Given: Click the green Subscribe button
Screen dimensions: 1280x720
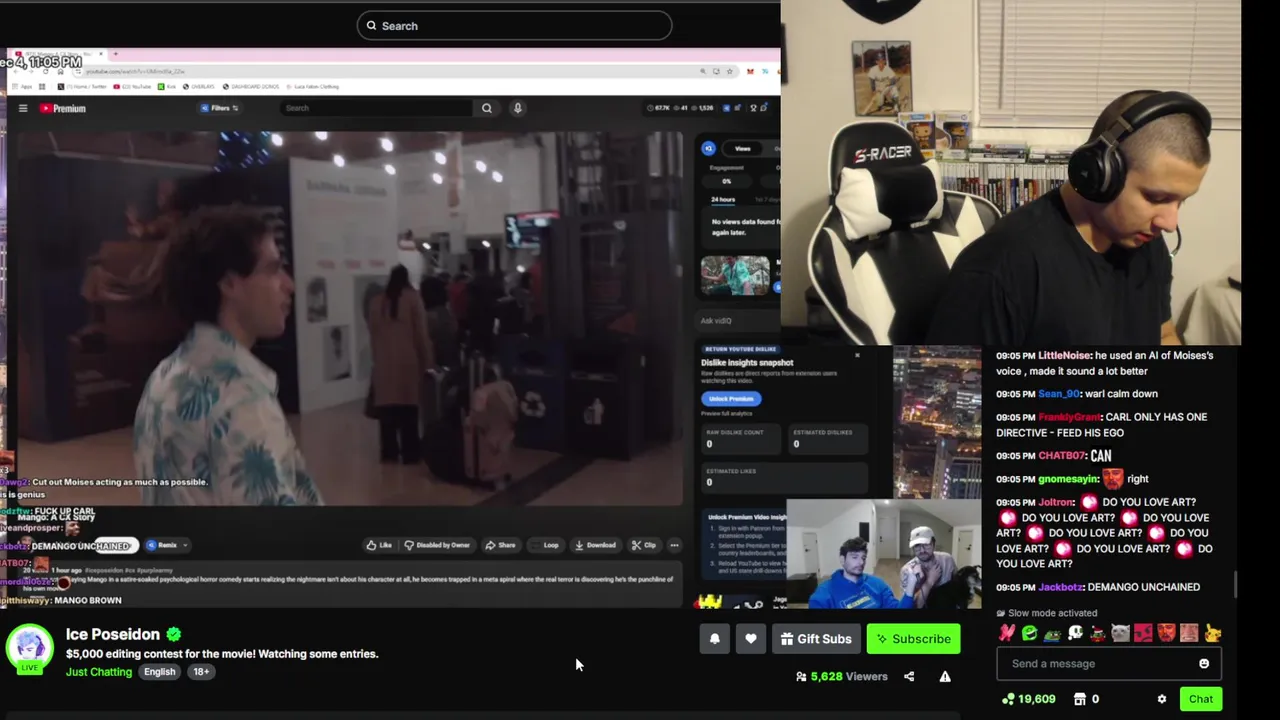Looking at the screenshot, I should click(913, 639).
